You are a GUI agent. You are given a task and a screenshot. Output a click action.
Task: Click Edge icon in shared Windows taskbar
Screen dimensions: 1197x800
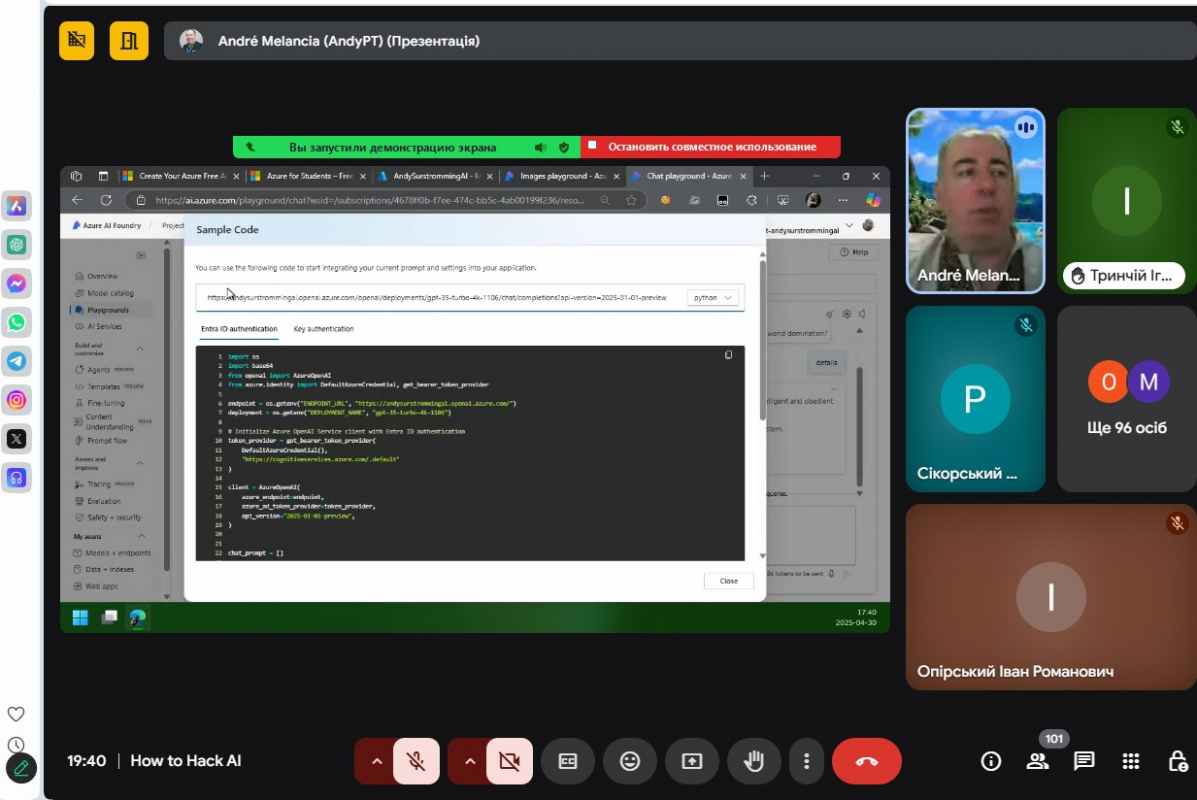coord(138,618)
